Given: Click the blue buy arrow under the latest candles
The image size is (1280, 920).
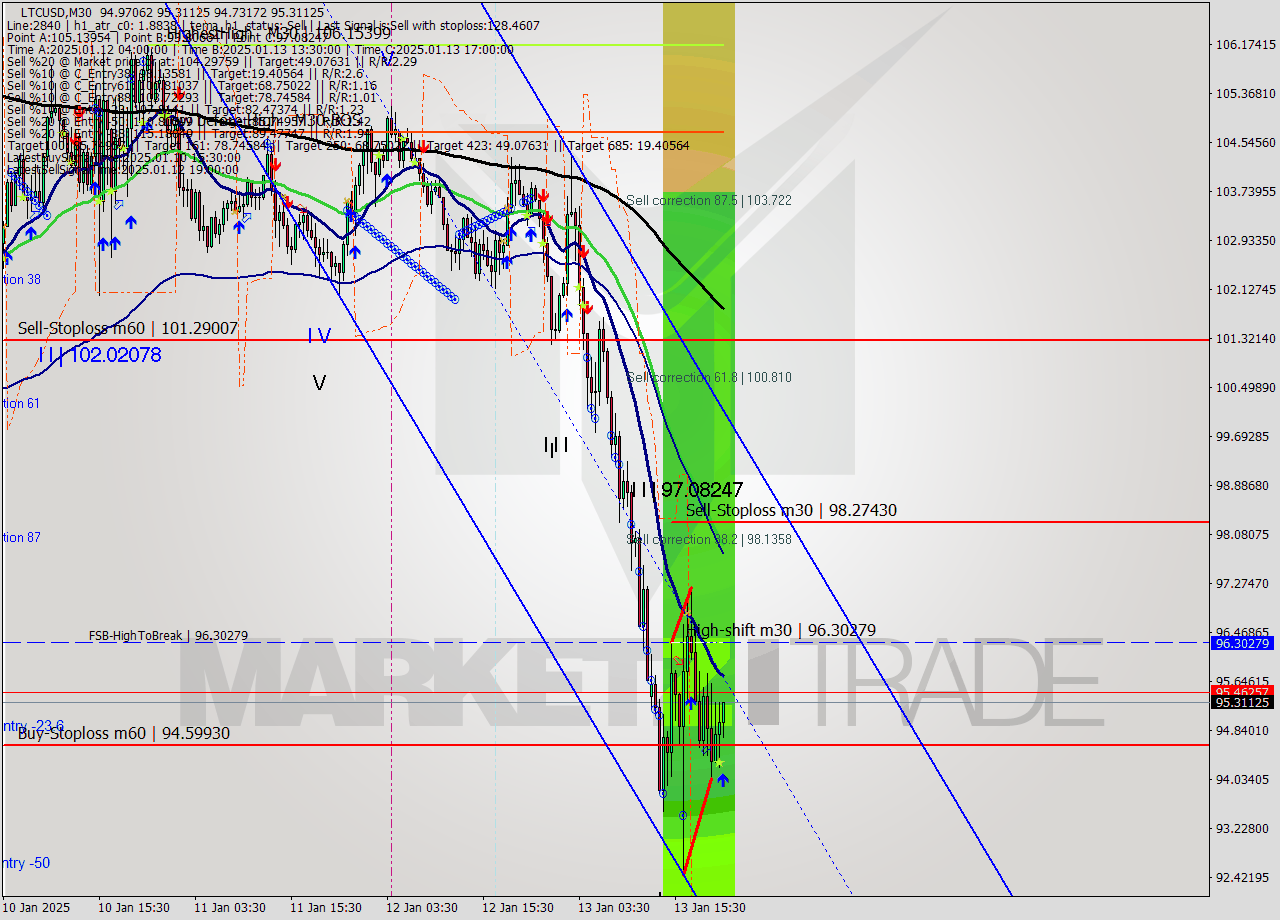Looking at the screenshot, I should tap(722, 780).
